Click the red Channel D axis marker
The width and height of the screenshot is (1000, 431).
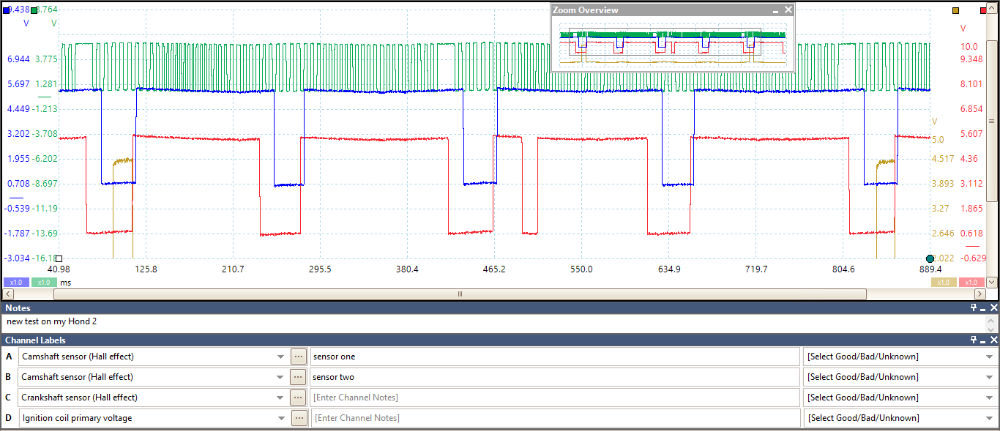click(x=986, y=9)
